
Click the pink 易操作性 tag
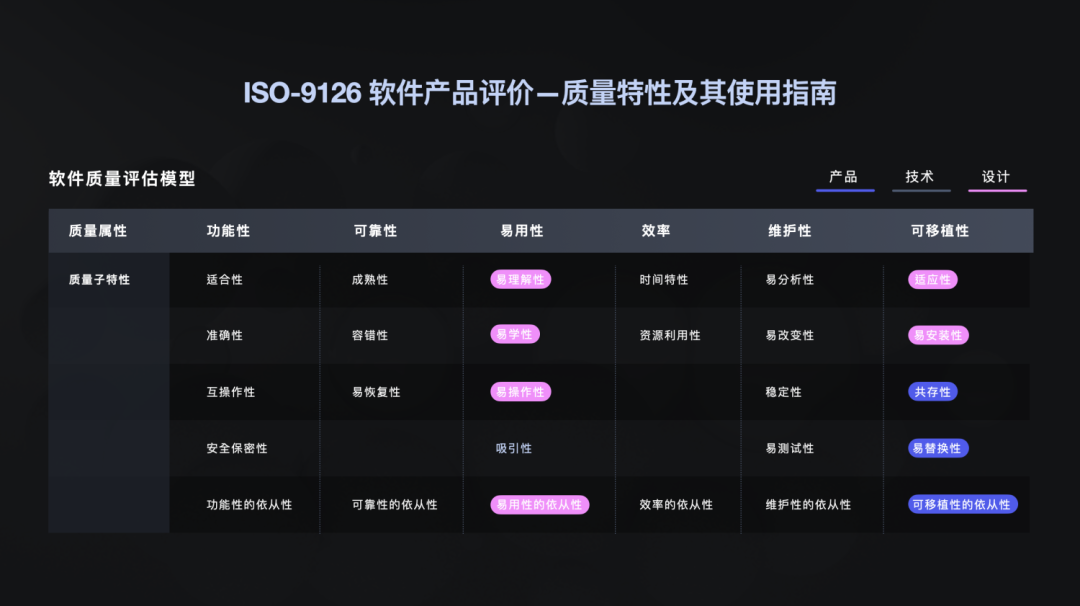coord(521,392)
